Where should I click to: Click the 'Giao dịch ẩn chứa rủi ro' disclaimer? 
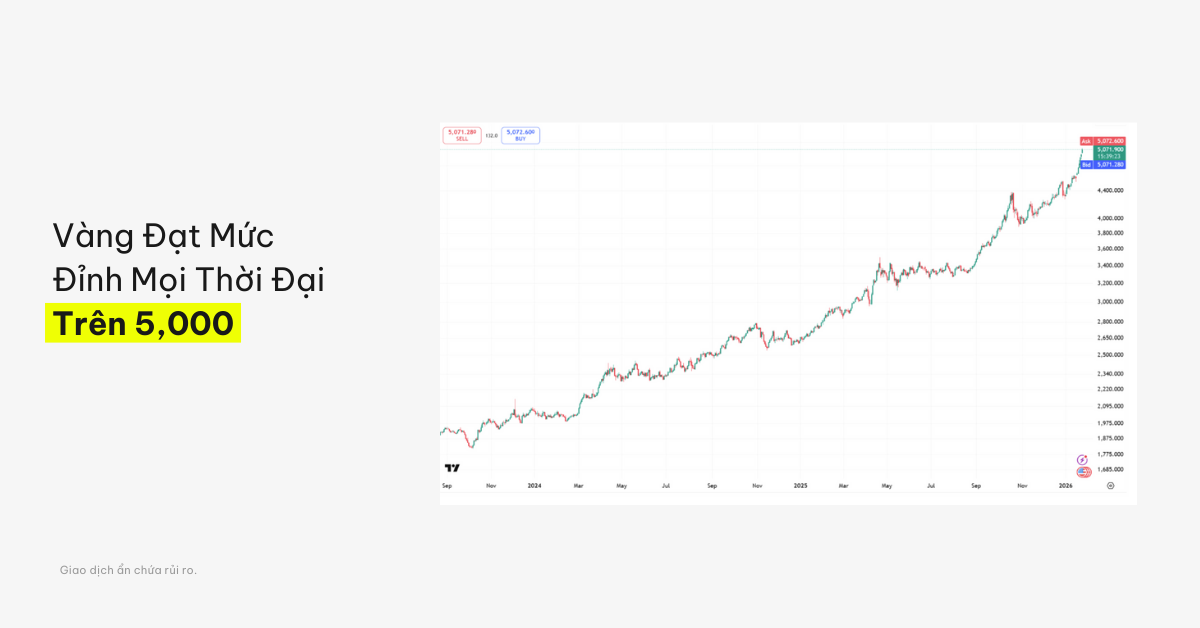[128, 570]
